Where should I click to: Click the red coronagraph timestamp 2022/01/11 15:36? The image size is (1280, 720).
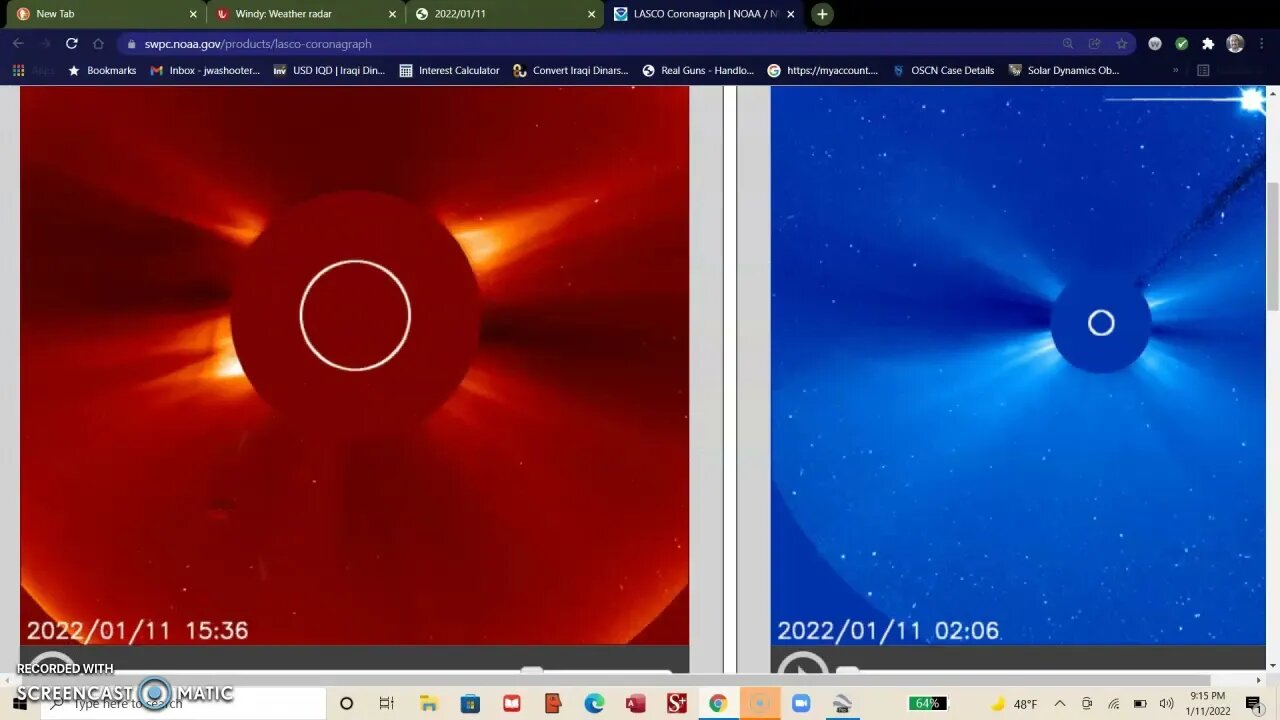click(137, 631)
